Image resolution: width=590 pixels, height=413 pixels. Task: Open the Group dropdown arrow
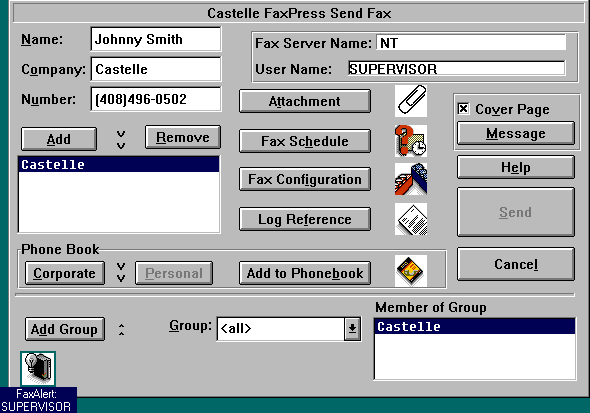[x=353, y=329]
